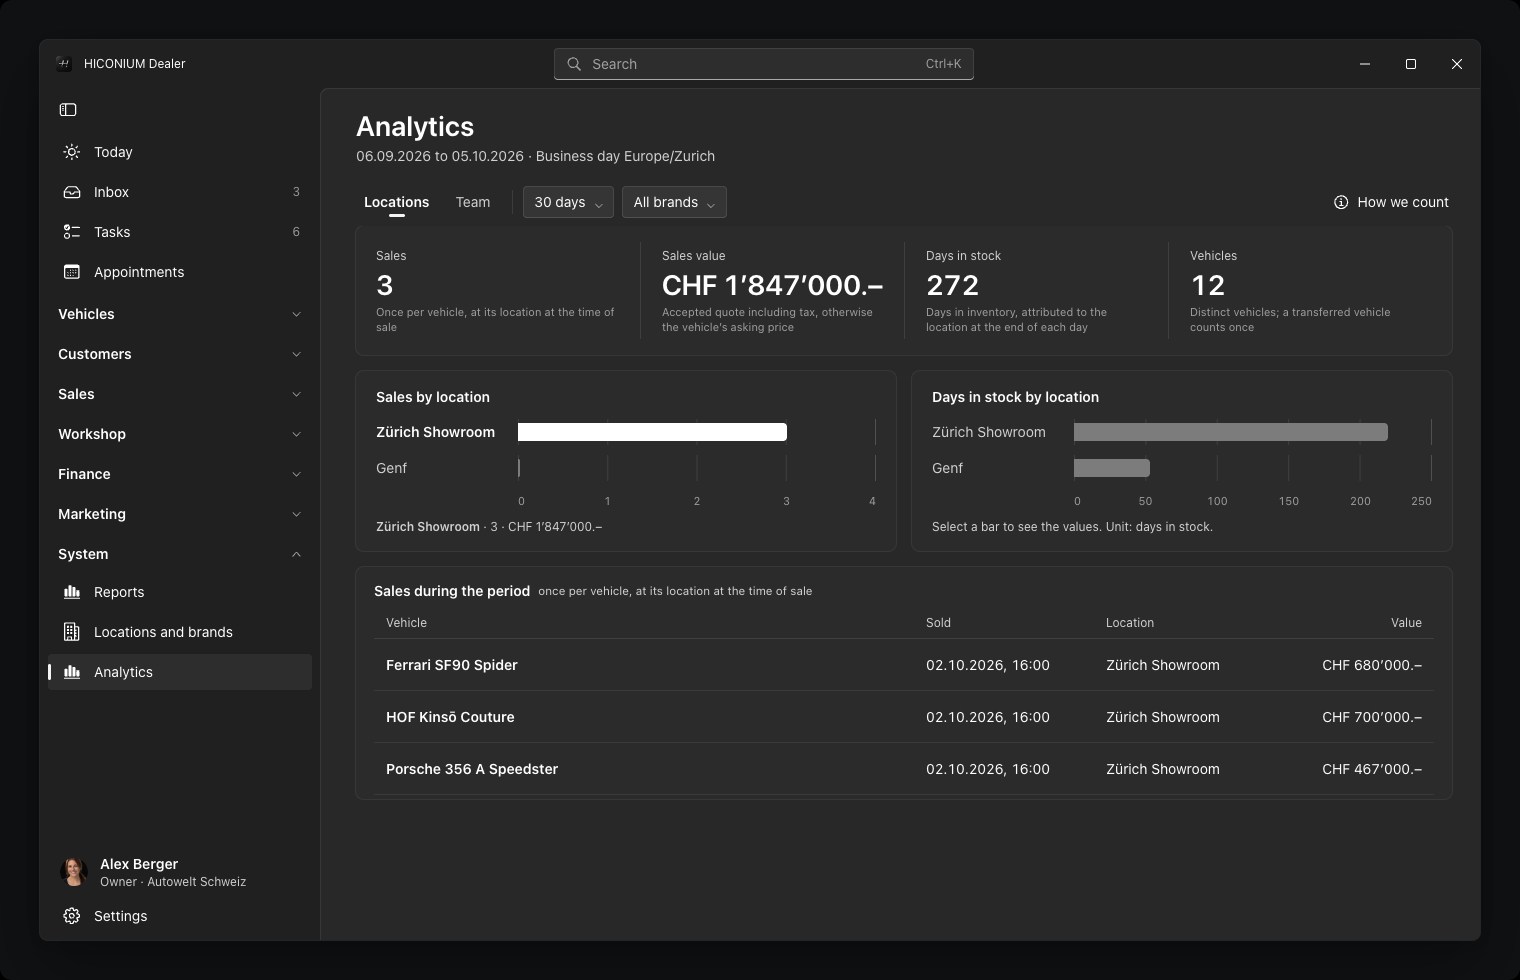Viewport: 1520px width, 980px height.
Task: Click the info icon beside How we count
Action: [x=1341, y=202]
